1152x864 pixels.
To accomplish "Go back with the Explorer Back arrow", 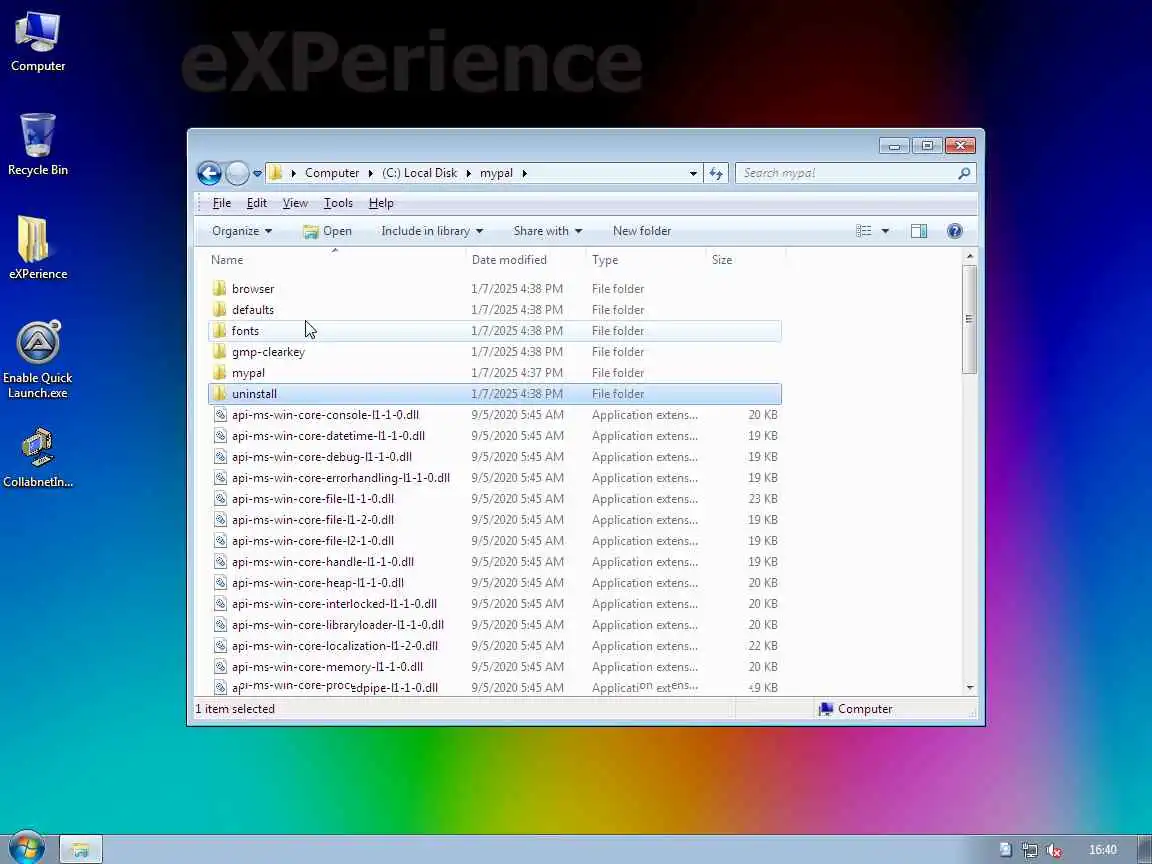I will (x=209, y=173).
